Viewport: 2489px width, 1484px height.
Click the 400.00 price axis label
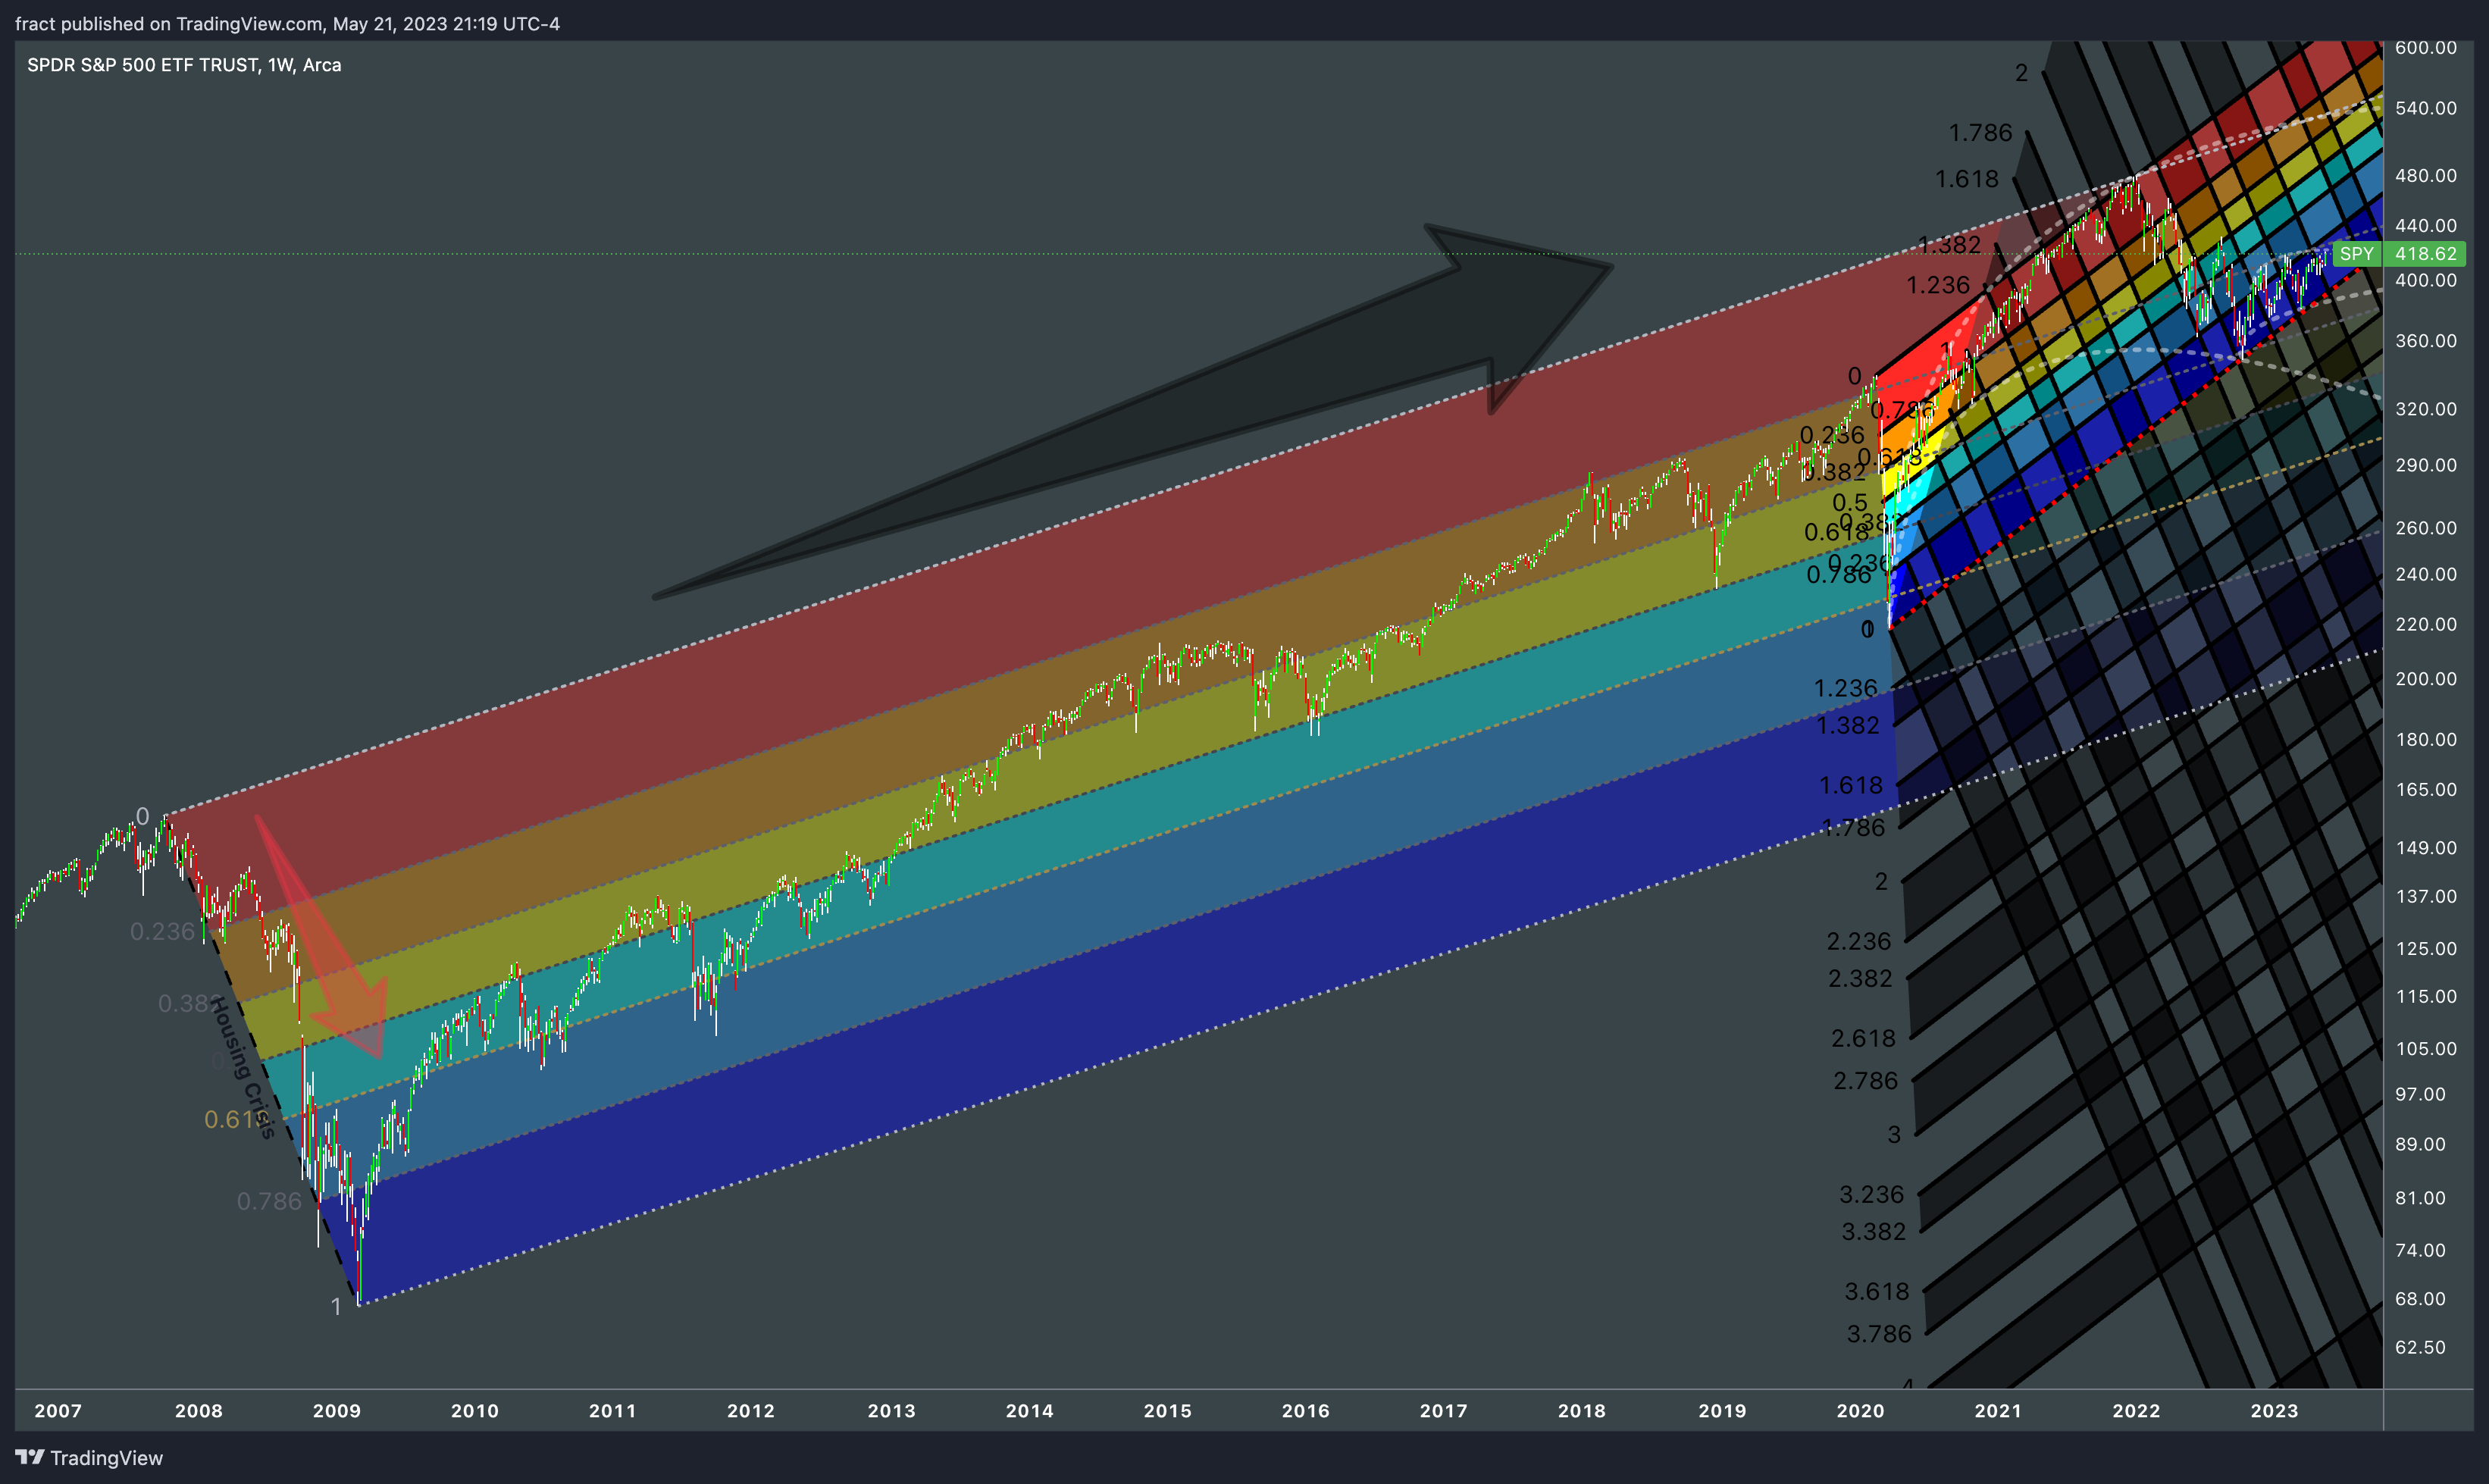pyautogui.click(x=2425, y=281)
